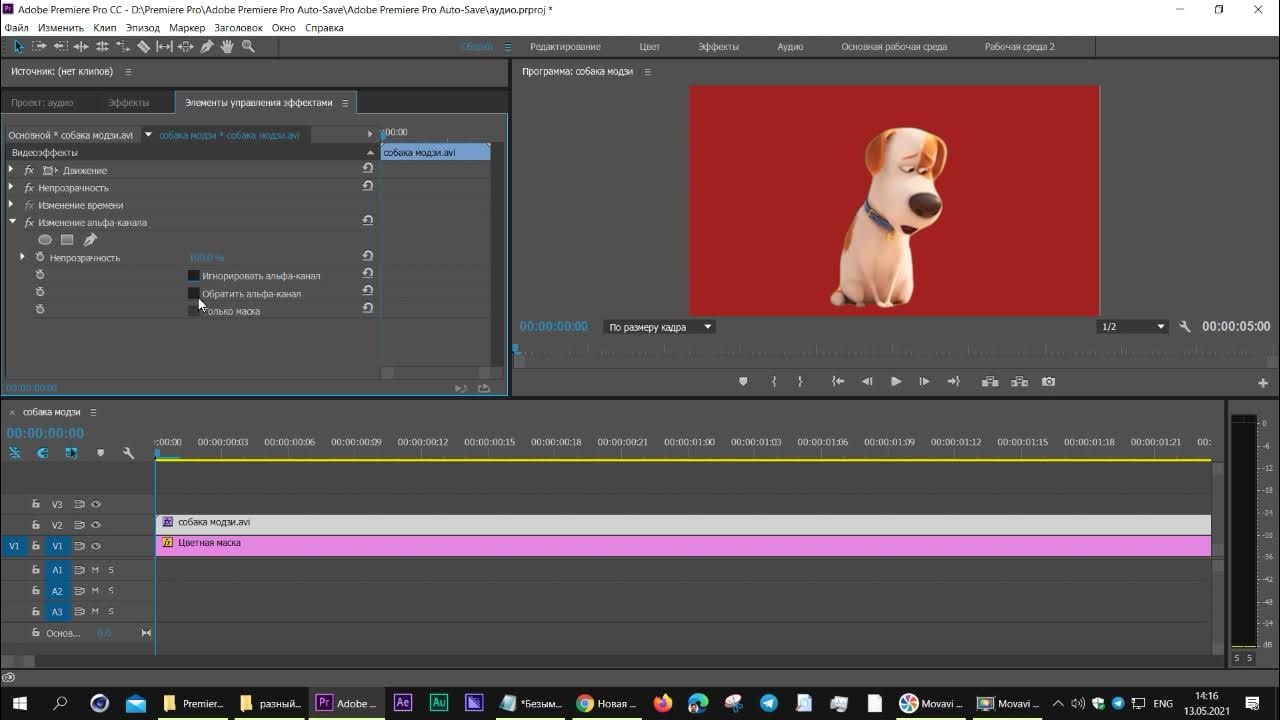The image size is (1280, 720).
Task: Switch to Эффекты panel tab
Action: [129, 102]
